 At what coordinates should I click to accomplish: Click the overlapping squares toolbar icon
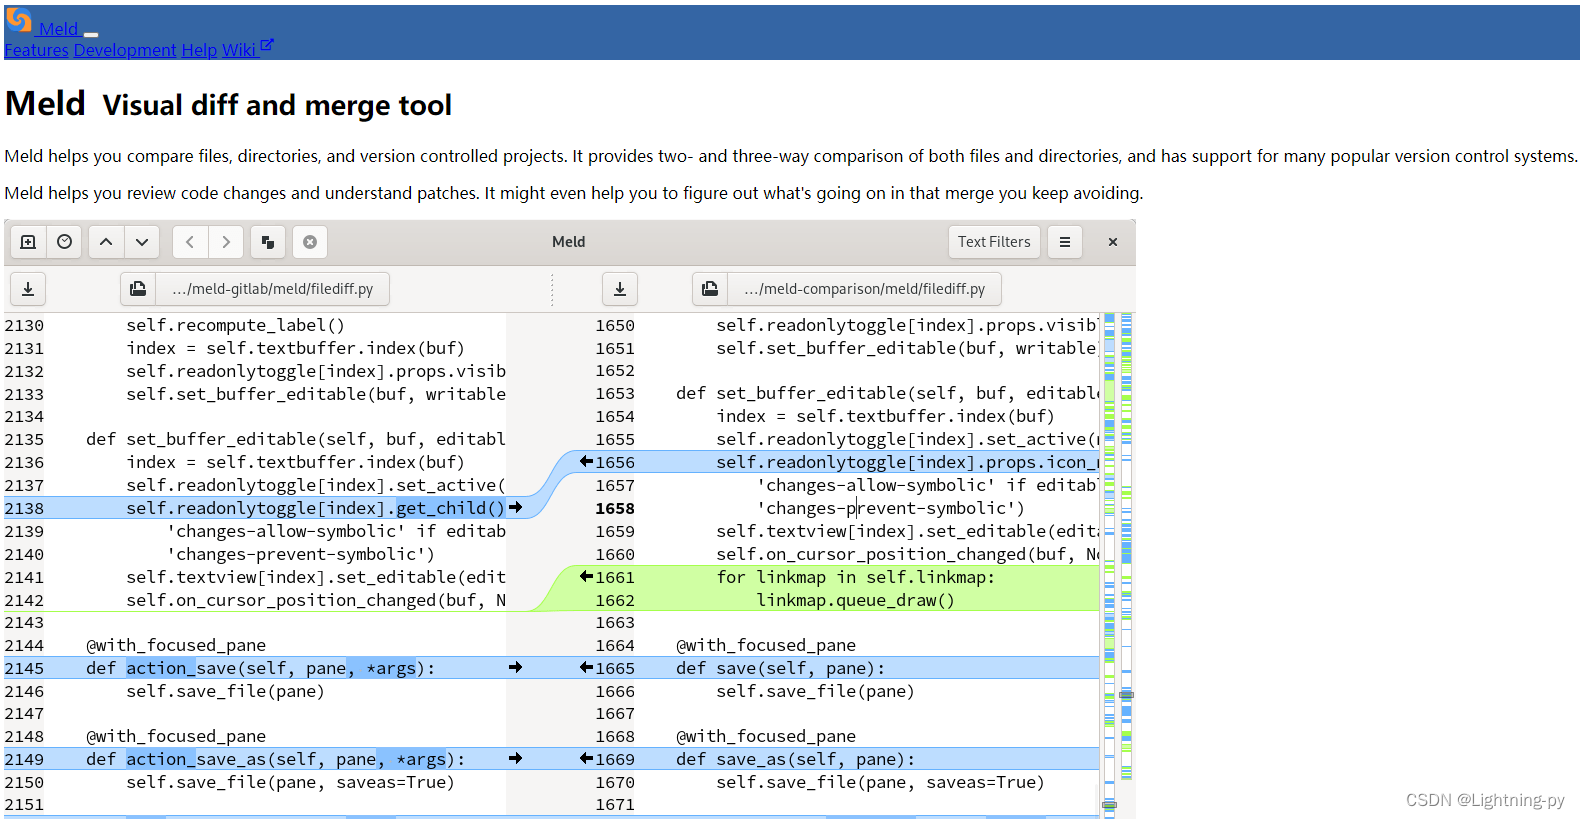(268, 242)
